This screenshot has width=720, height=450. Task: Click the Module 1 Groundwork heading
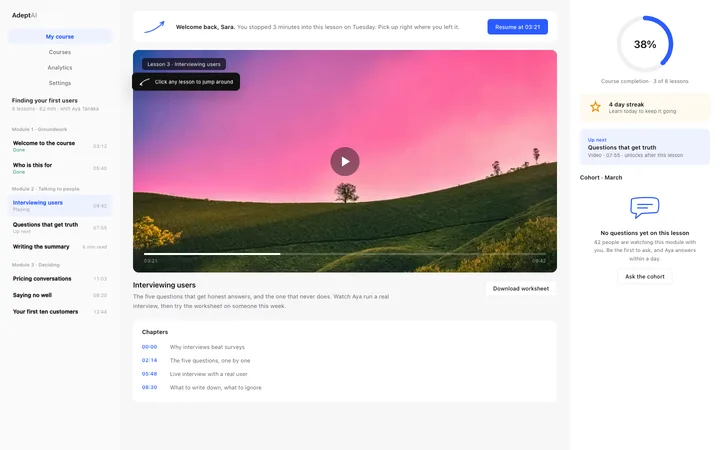click(x=39, y=129)
